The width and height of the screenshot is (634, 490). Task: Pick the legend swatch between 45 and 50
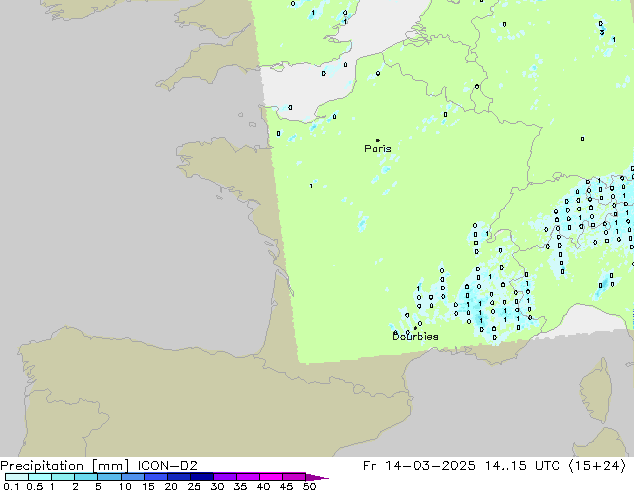(x=294, y=477)
